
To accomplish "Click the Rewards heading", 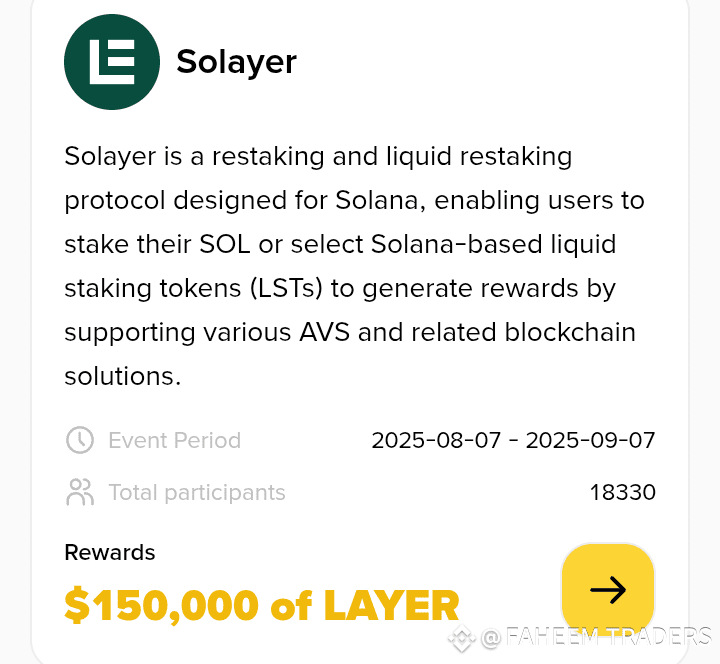I will pos(110,552).
